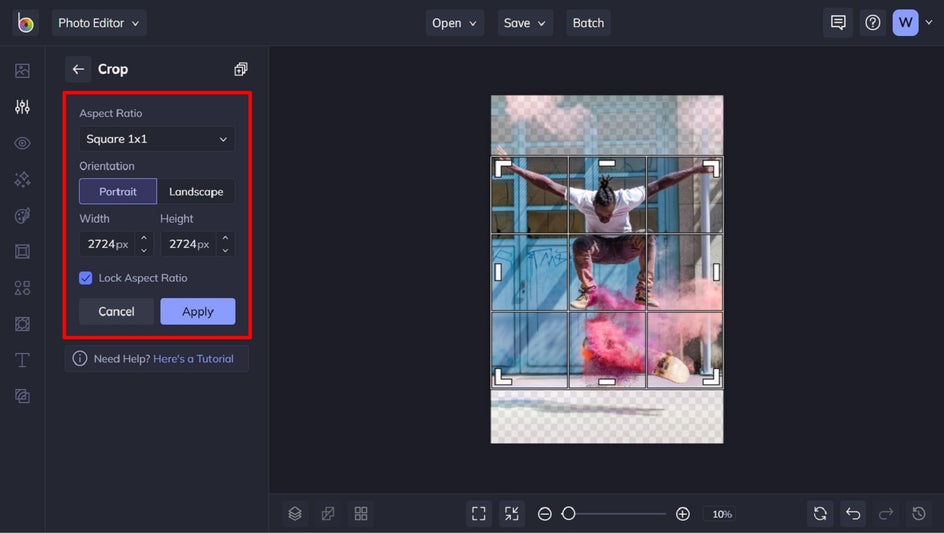Image resolution: width=944 pixels, height=533 pixels.
Task: Click the bottom edge crop handle
Action: 607,381
